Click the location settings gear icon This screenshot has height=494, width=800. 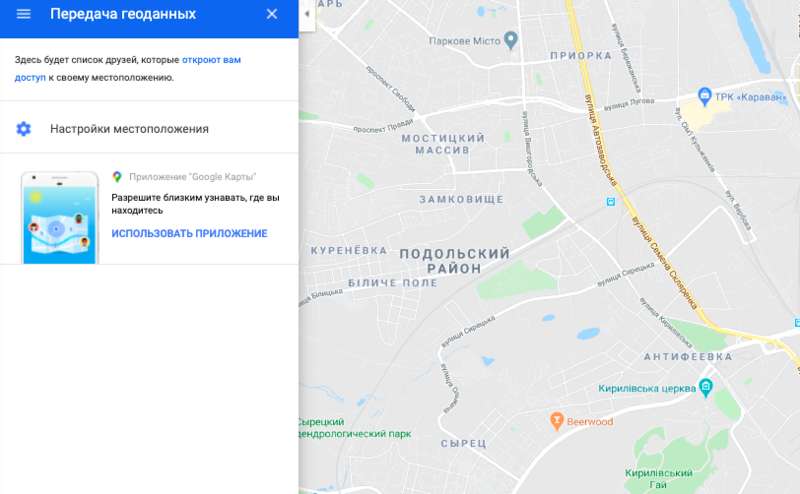point(23,129)
